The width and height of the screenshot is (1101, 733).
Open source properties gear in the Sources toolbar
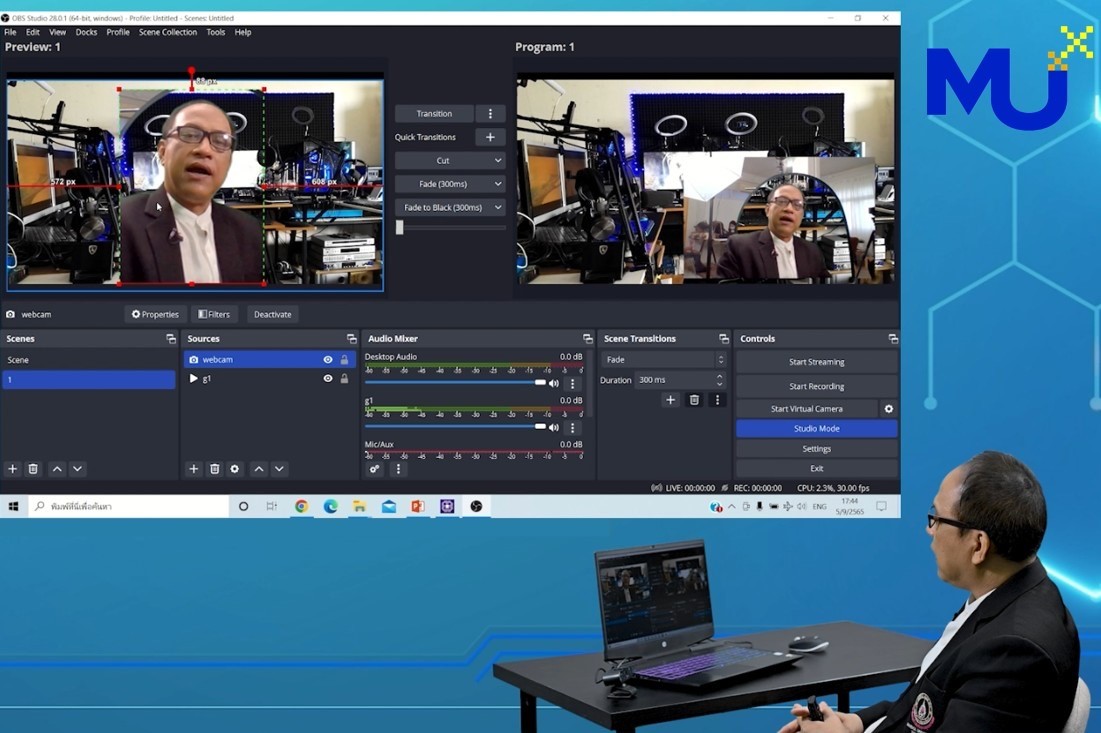pos(235,468)
